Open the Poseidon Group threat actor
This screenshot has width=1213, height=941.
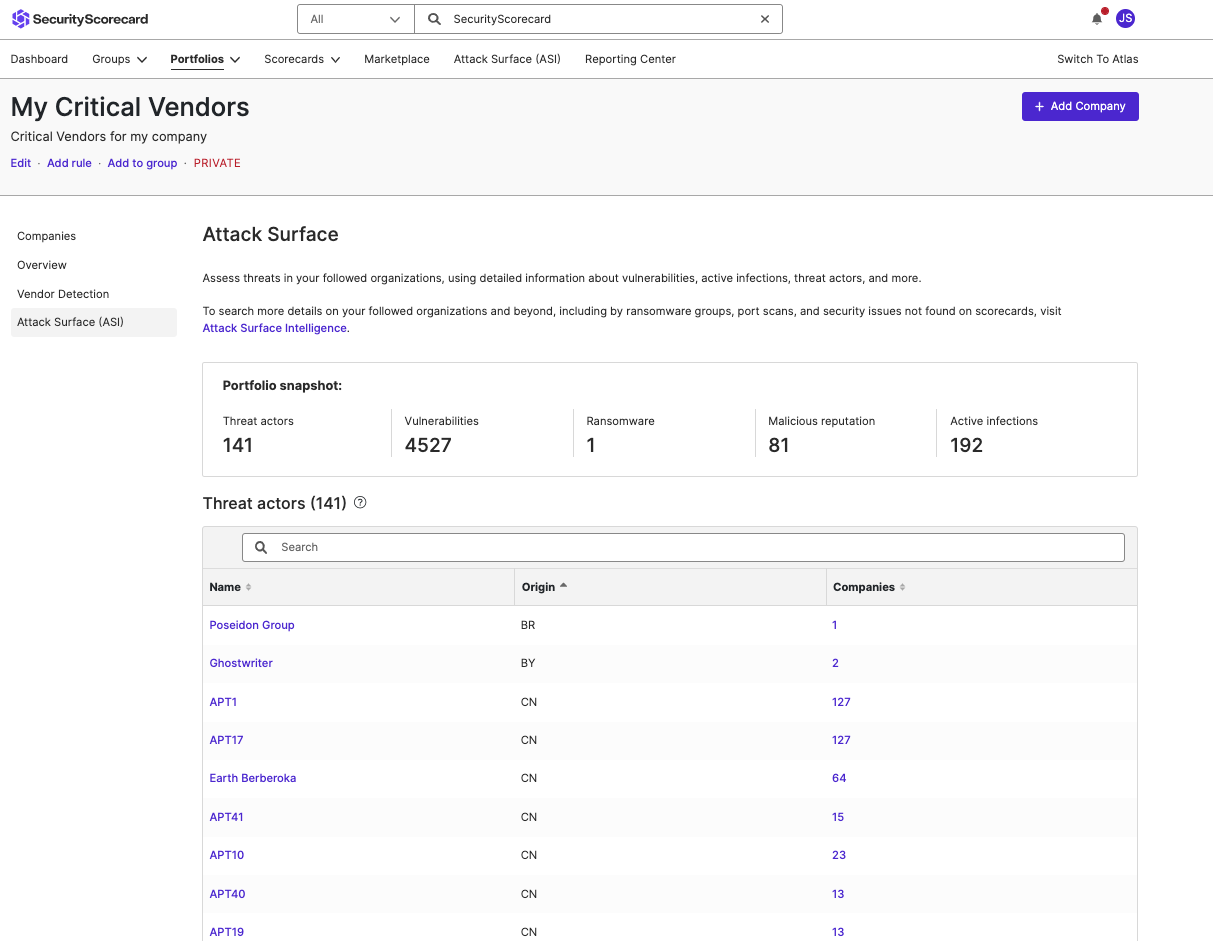click(x=252, y=625)
